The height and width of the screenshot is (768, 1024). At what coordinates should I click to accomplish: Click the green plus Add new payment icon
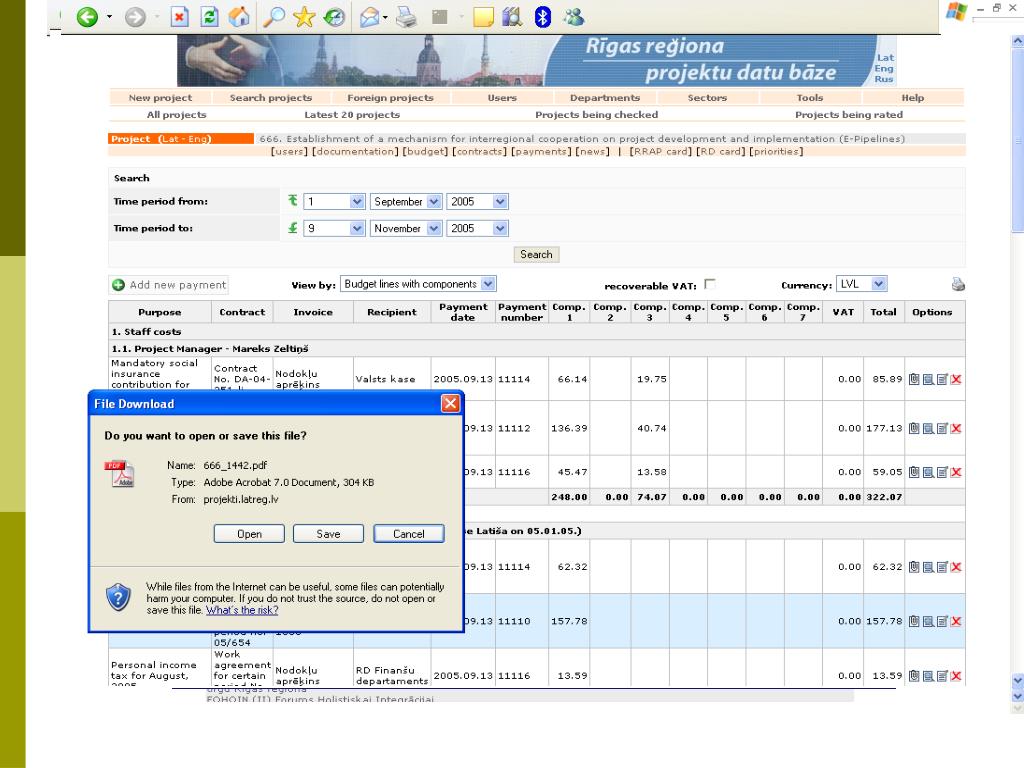coord(118,285)
